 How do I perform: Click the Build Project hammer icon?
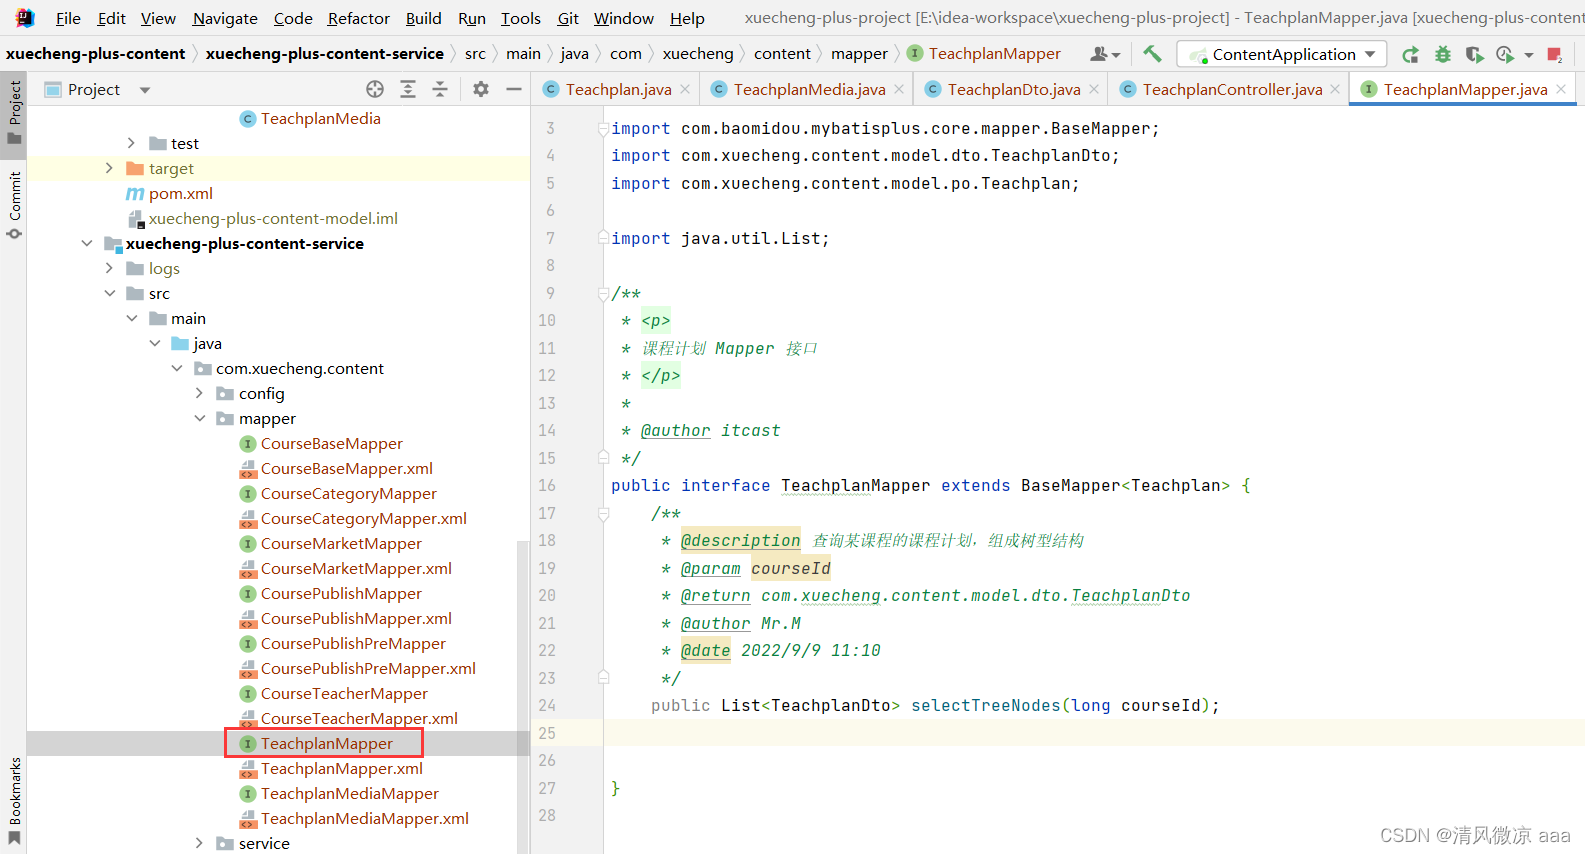(x=1152, y=54)
